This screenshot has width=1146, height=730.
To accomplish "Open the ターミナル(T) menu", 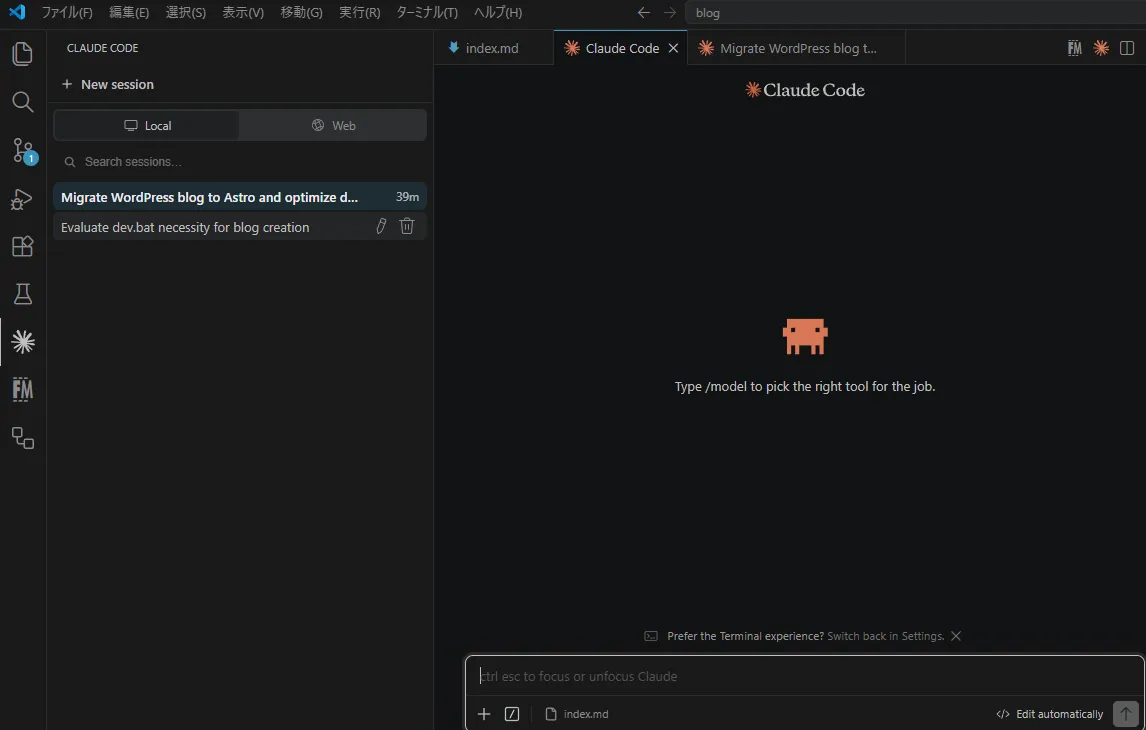I will tap(427, 13).
